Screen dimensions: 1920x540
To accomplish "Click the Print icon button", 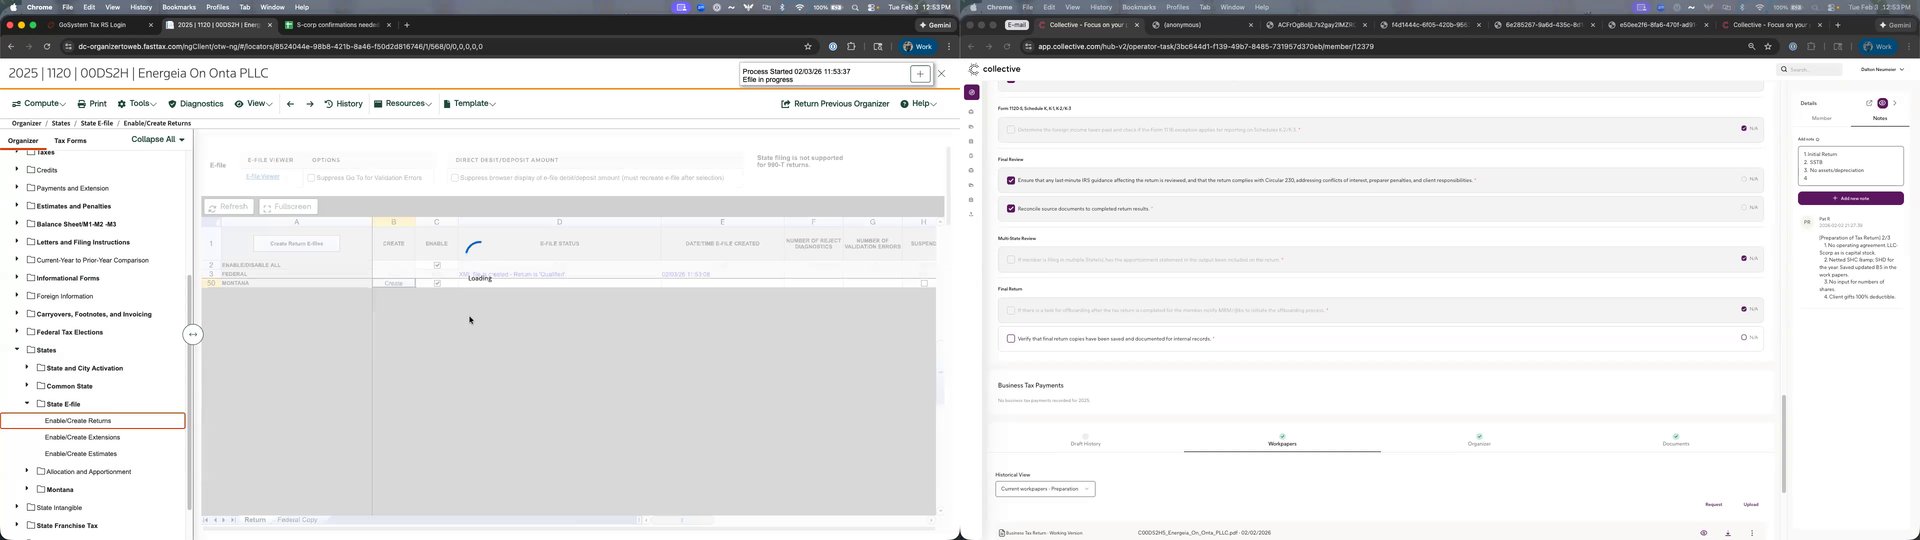I will click(x=91, y=103).
